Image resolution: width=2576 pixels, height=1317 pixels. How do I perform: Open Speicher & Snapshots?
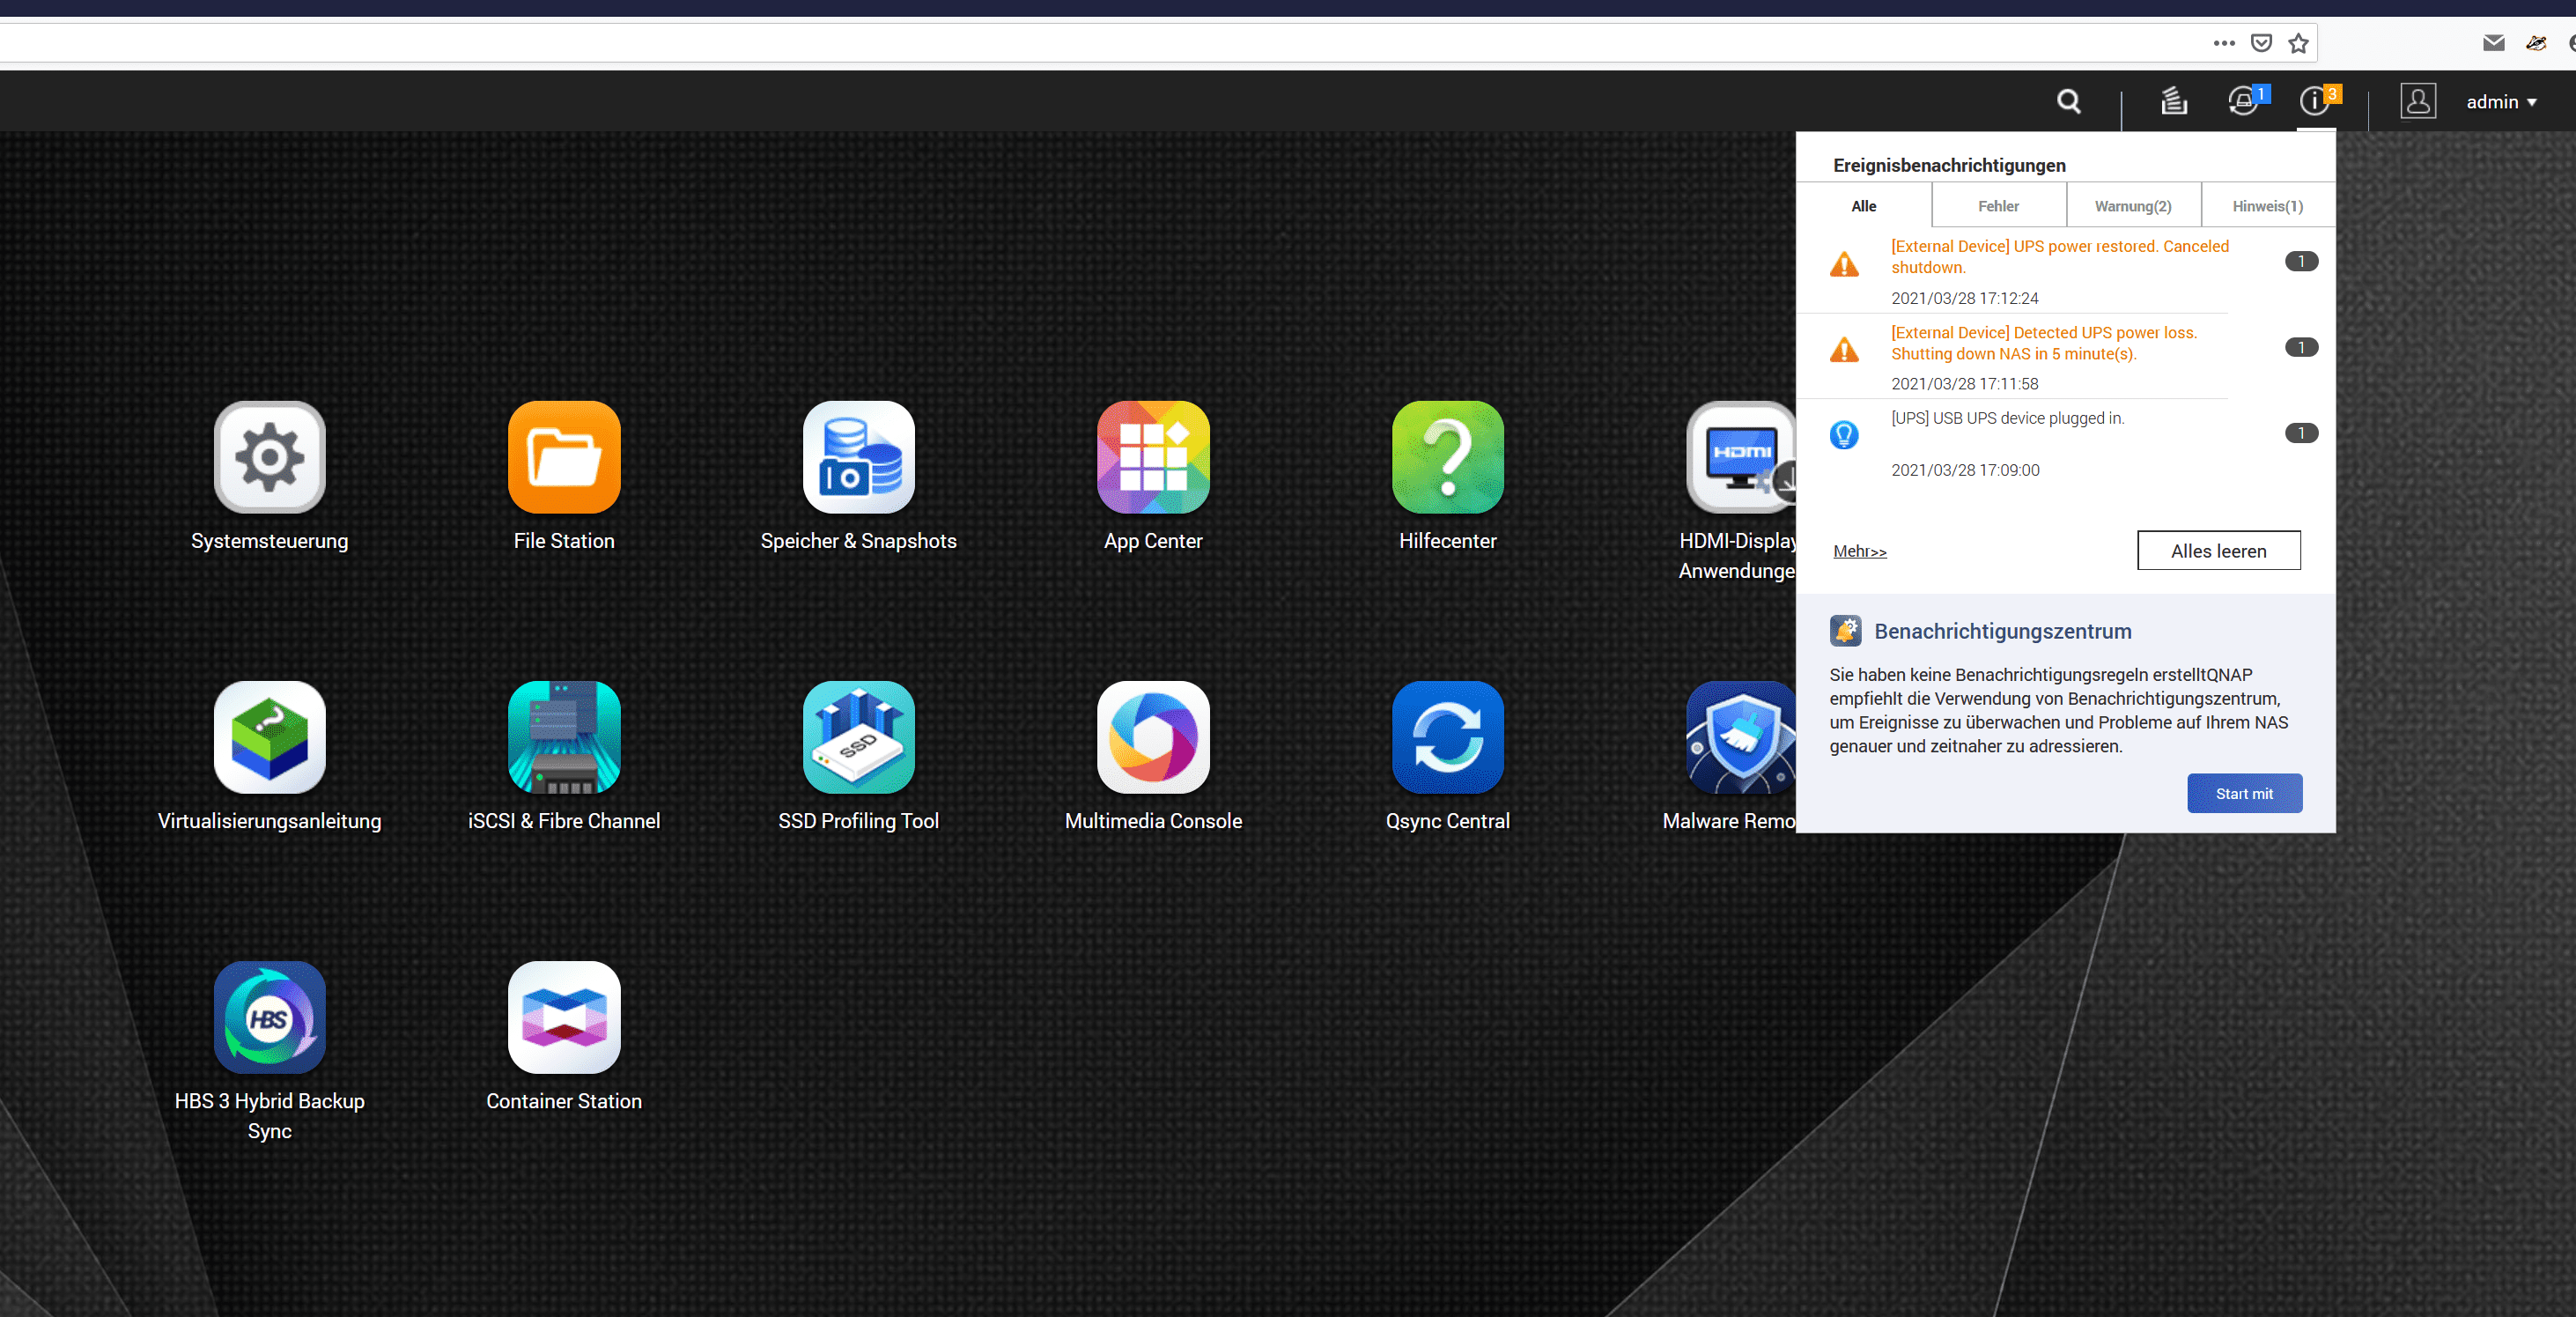pyautogui.click(x=858, y=457)
